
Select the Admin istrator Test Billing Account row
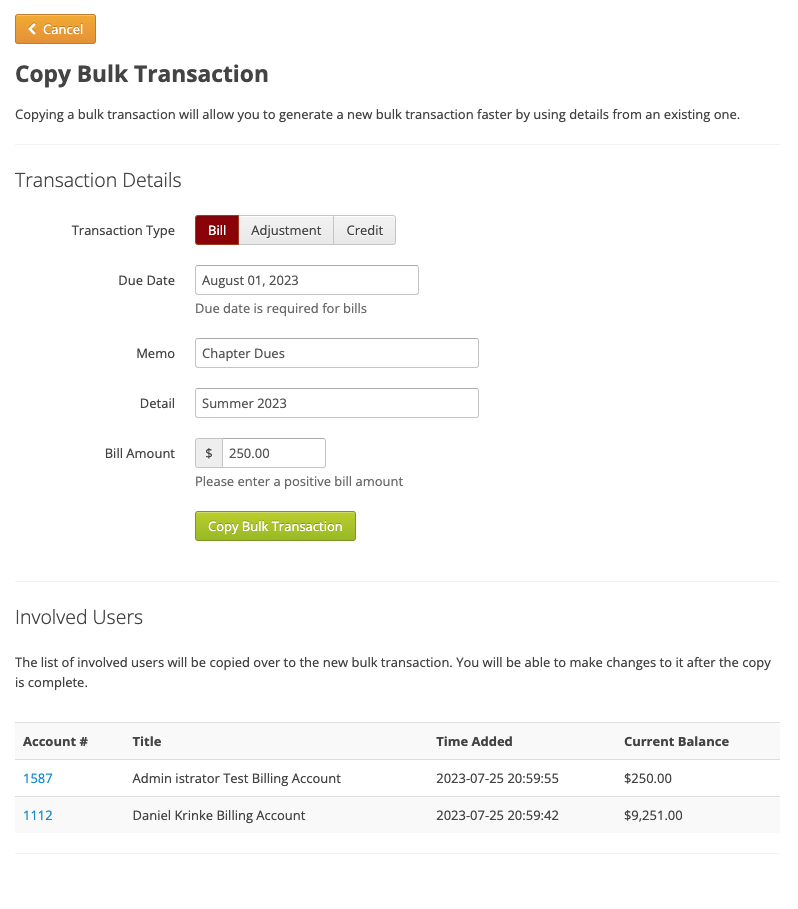tap(237, 778)
